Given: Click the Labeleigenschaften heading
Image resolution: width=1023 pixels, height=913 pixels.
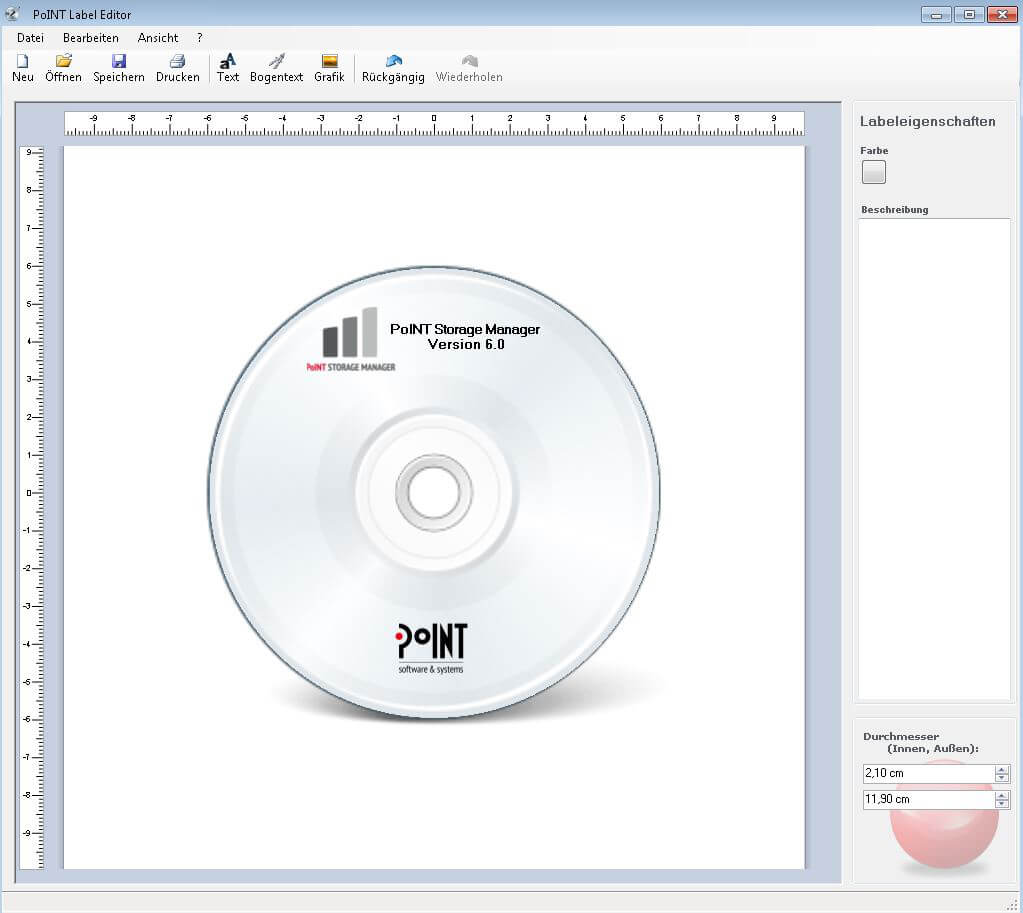Looking at the screenshot, I should pyautogui.click(x=928, y=121).
